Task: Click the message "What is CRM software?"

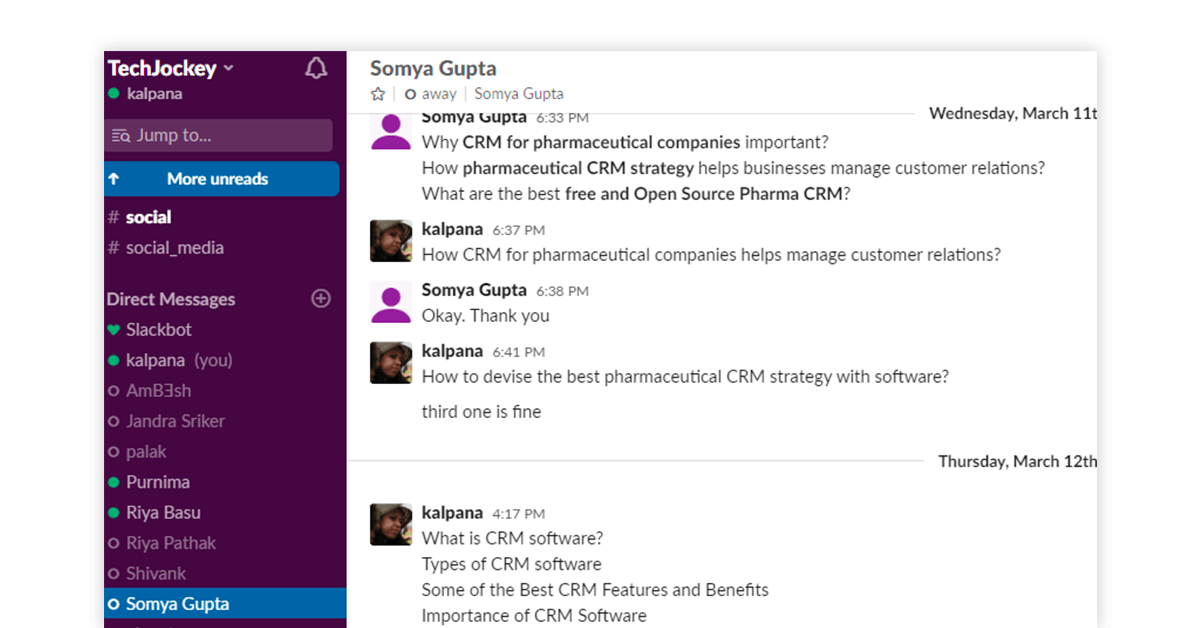Action: (x=513, y=538)
